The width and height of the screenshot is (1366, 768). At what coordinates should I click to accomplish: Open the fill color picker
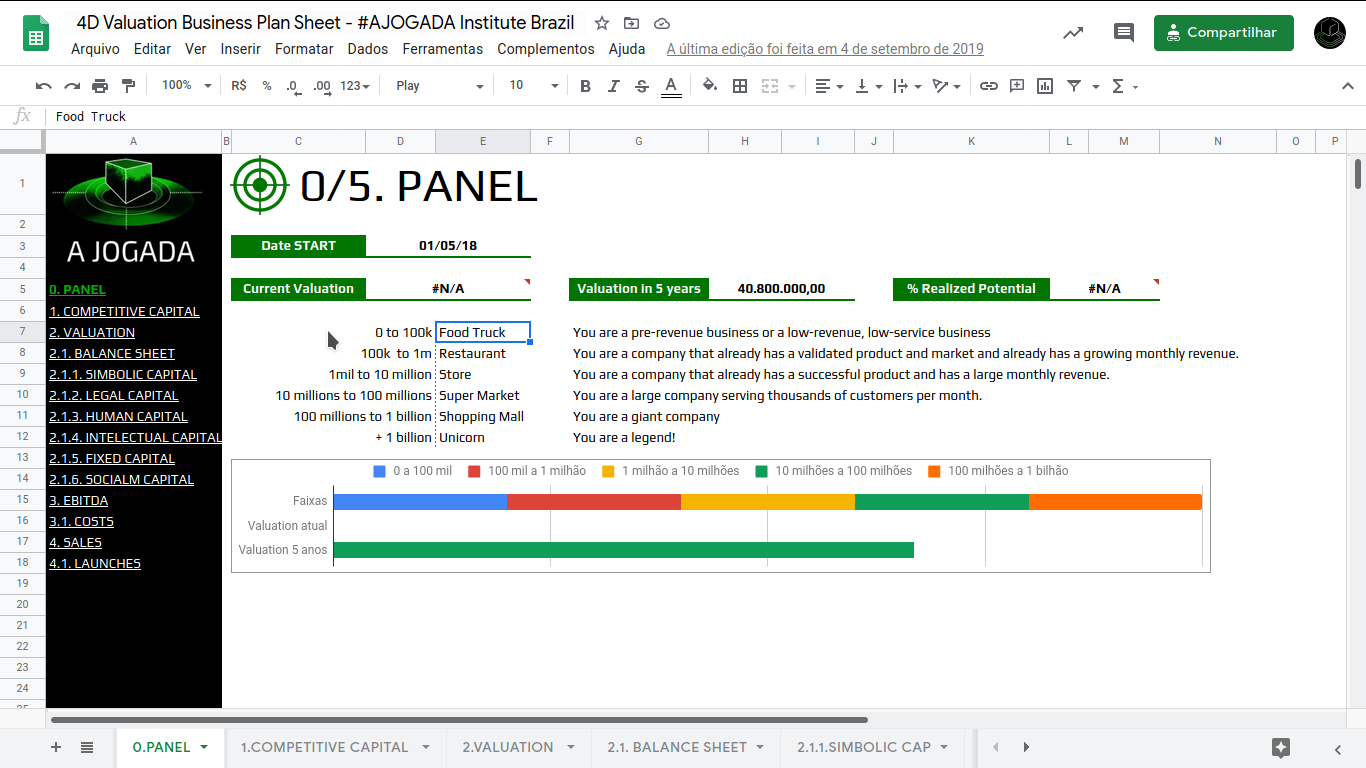[710, 86]
